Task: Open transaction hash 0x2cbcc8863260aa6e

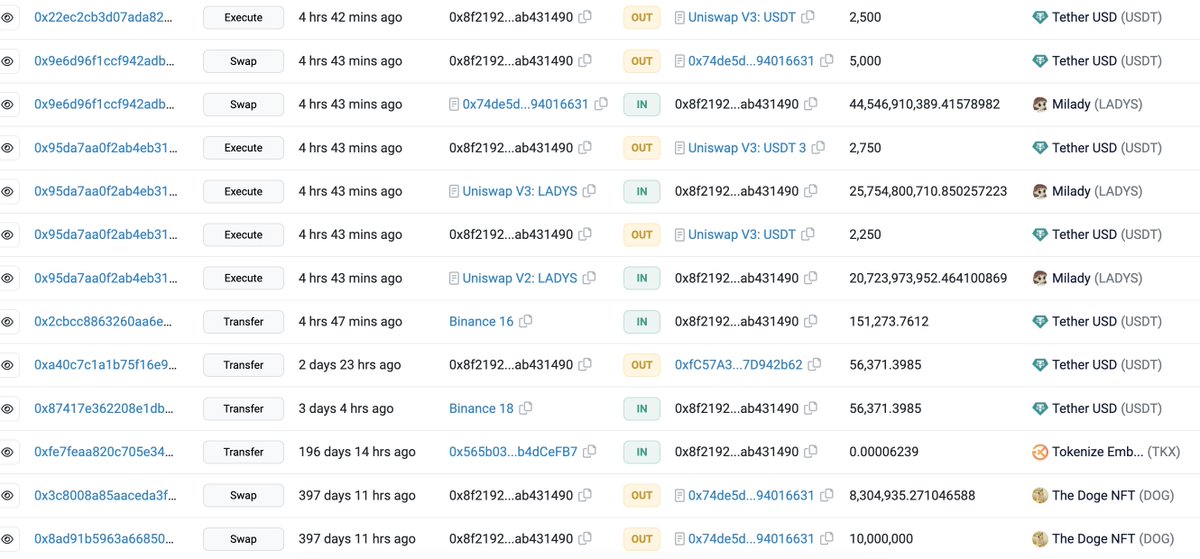Action: [x=104, y=321]
